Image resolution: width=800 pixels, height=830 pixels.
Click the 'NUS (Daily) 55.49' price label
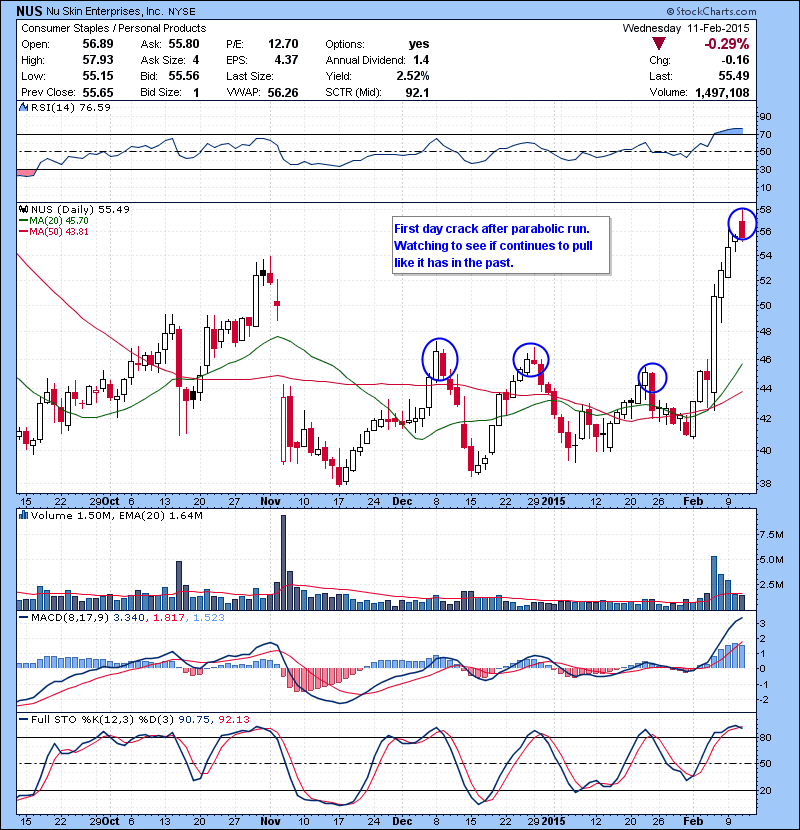(x=80, y=210)
